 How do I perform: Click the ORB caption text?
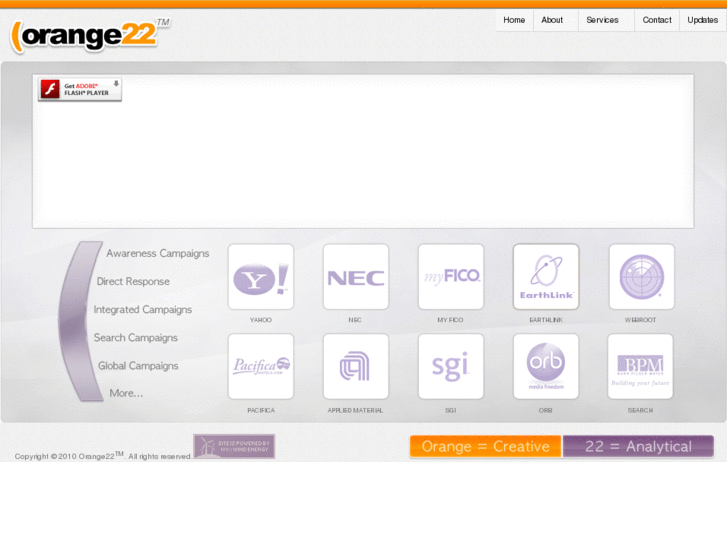(x=545, y=410)
